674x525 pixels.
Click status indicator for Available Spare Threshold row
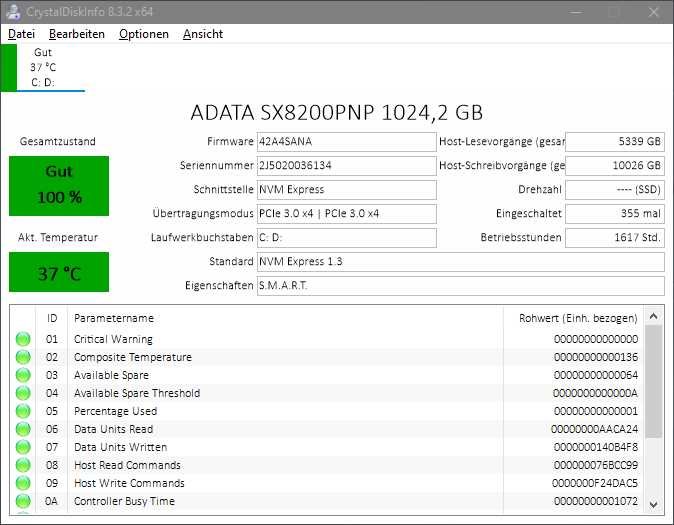click(23, 393)
